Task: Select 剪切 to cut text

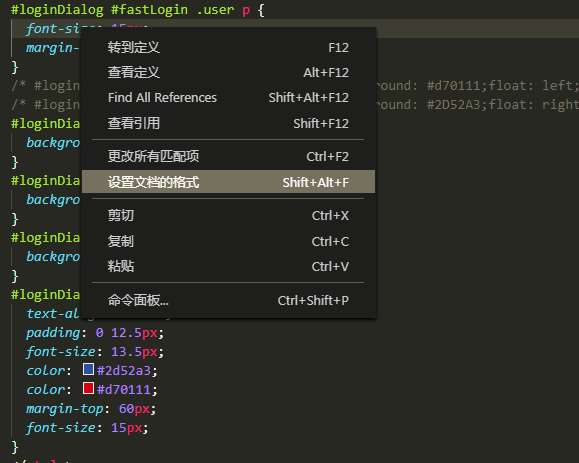Action: coord(228,215)
